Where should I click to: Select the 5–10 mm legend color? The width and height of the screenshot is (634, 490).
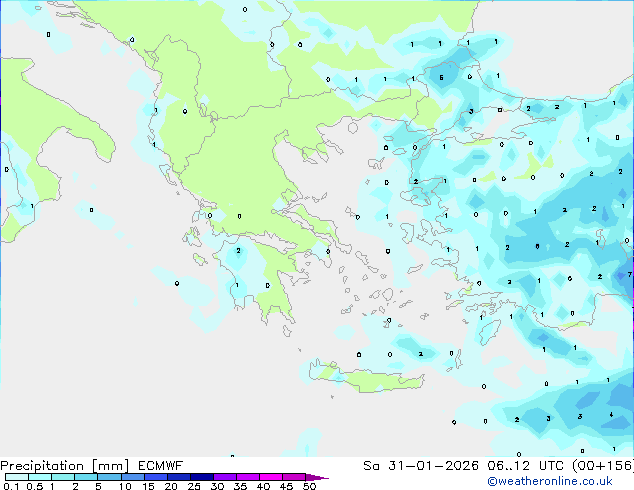[x=109, y=477]
